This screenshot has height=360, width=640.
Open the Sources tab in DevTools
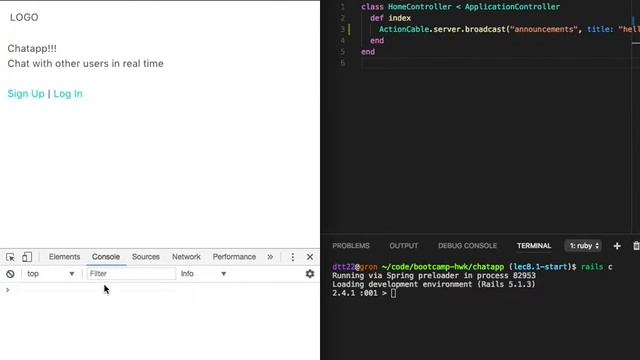146,257
